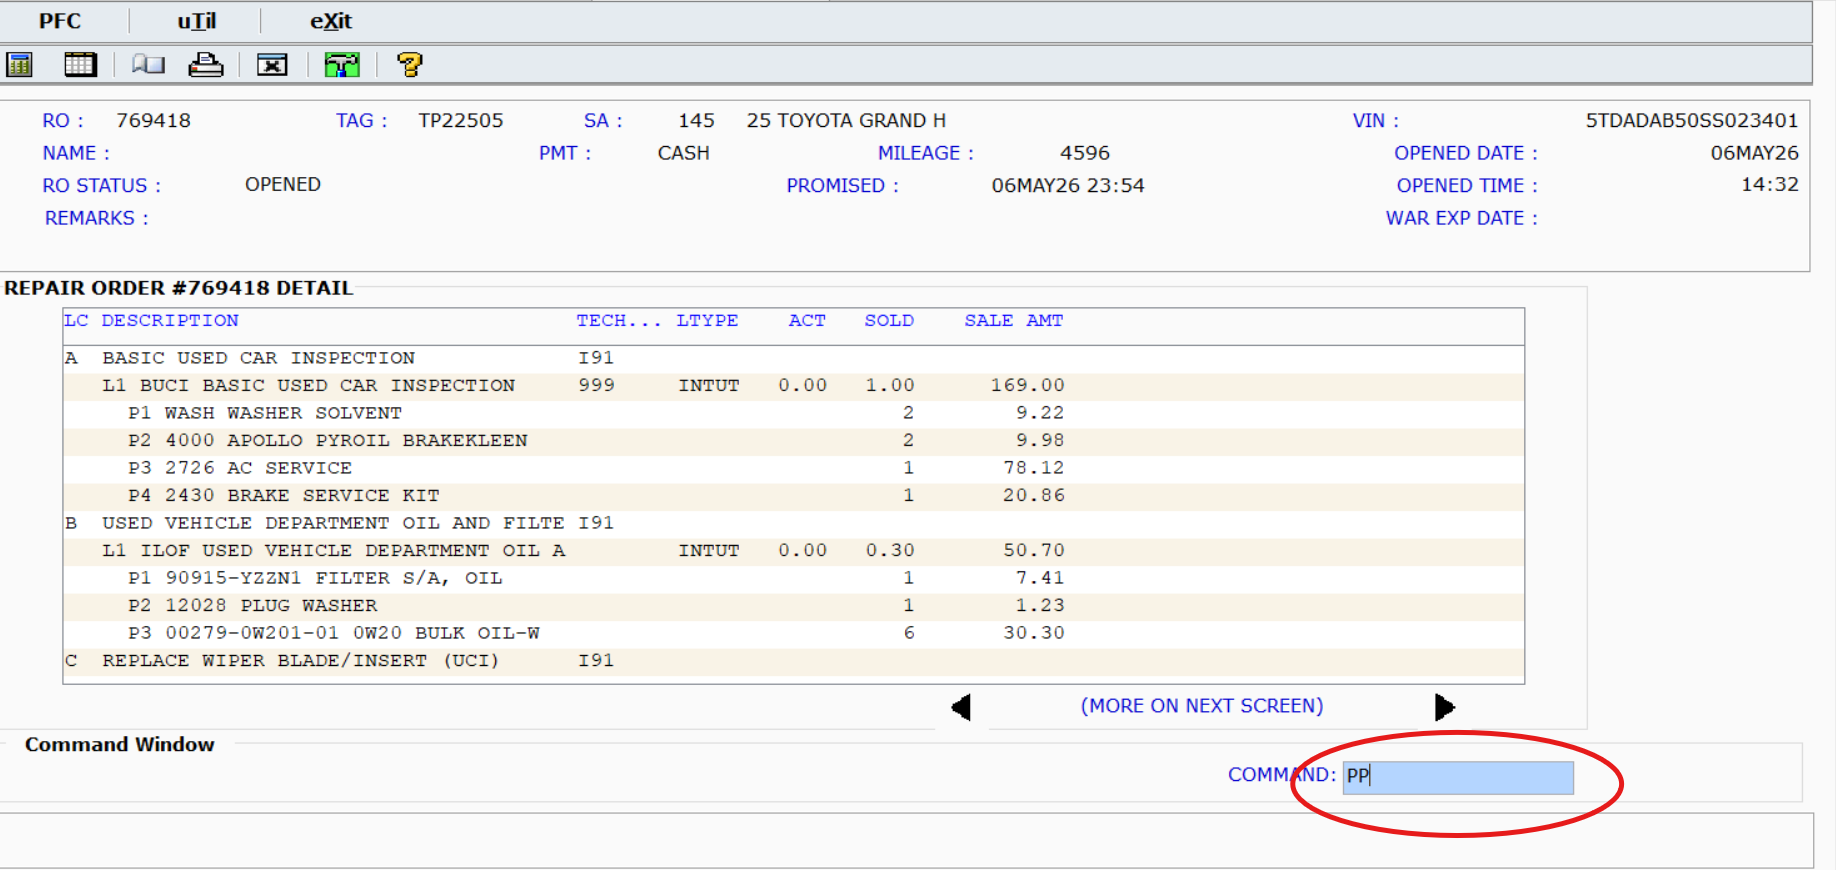Screen dimensions: 1836x870
Task: Open the uTil menu
Action: [197, 21]
